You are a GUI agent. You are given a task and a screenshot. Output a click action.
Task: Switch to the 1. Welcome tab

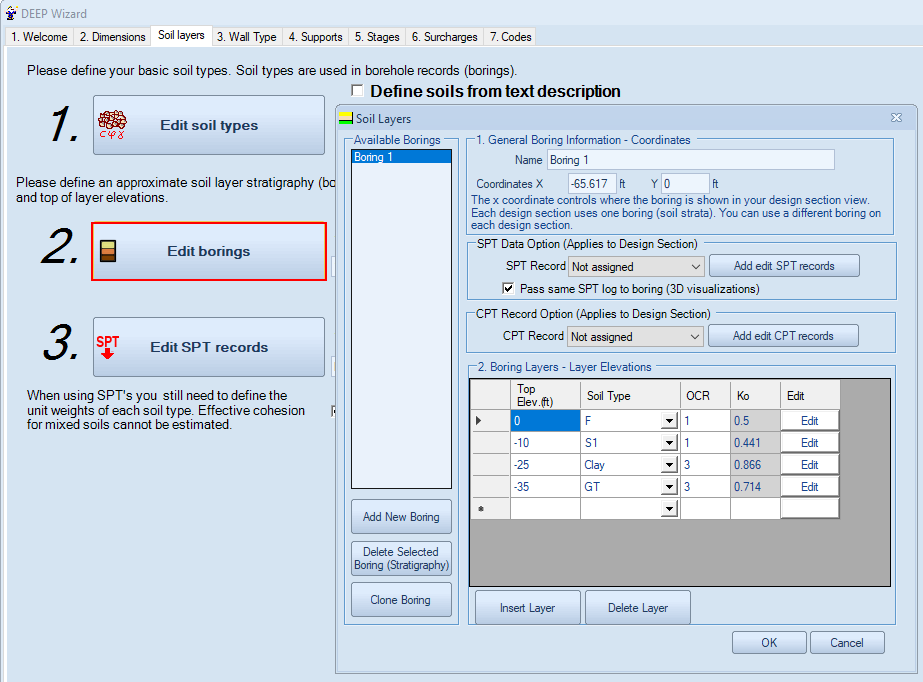click(39, 36)
